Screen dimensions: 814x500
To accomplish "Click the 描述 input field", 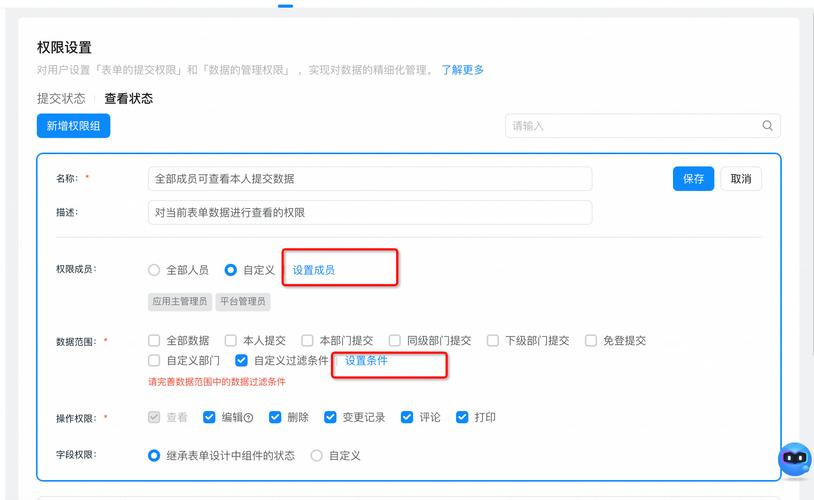I will (x=370, y=212).
